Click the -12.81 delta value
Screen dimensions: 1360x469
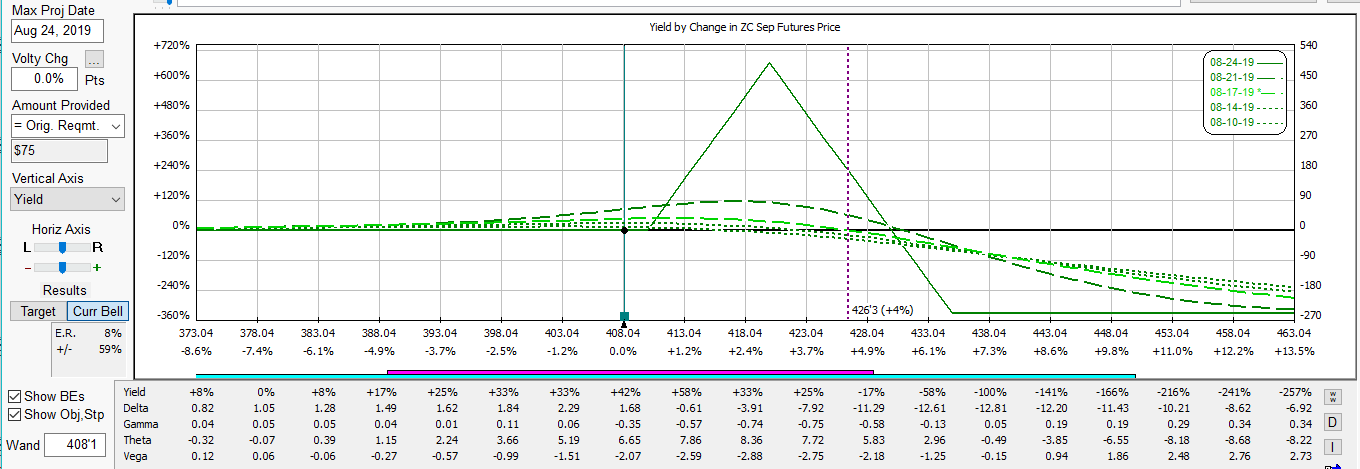click(x=992, y=408)
